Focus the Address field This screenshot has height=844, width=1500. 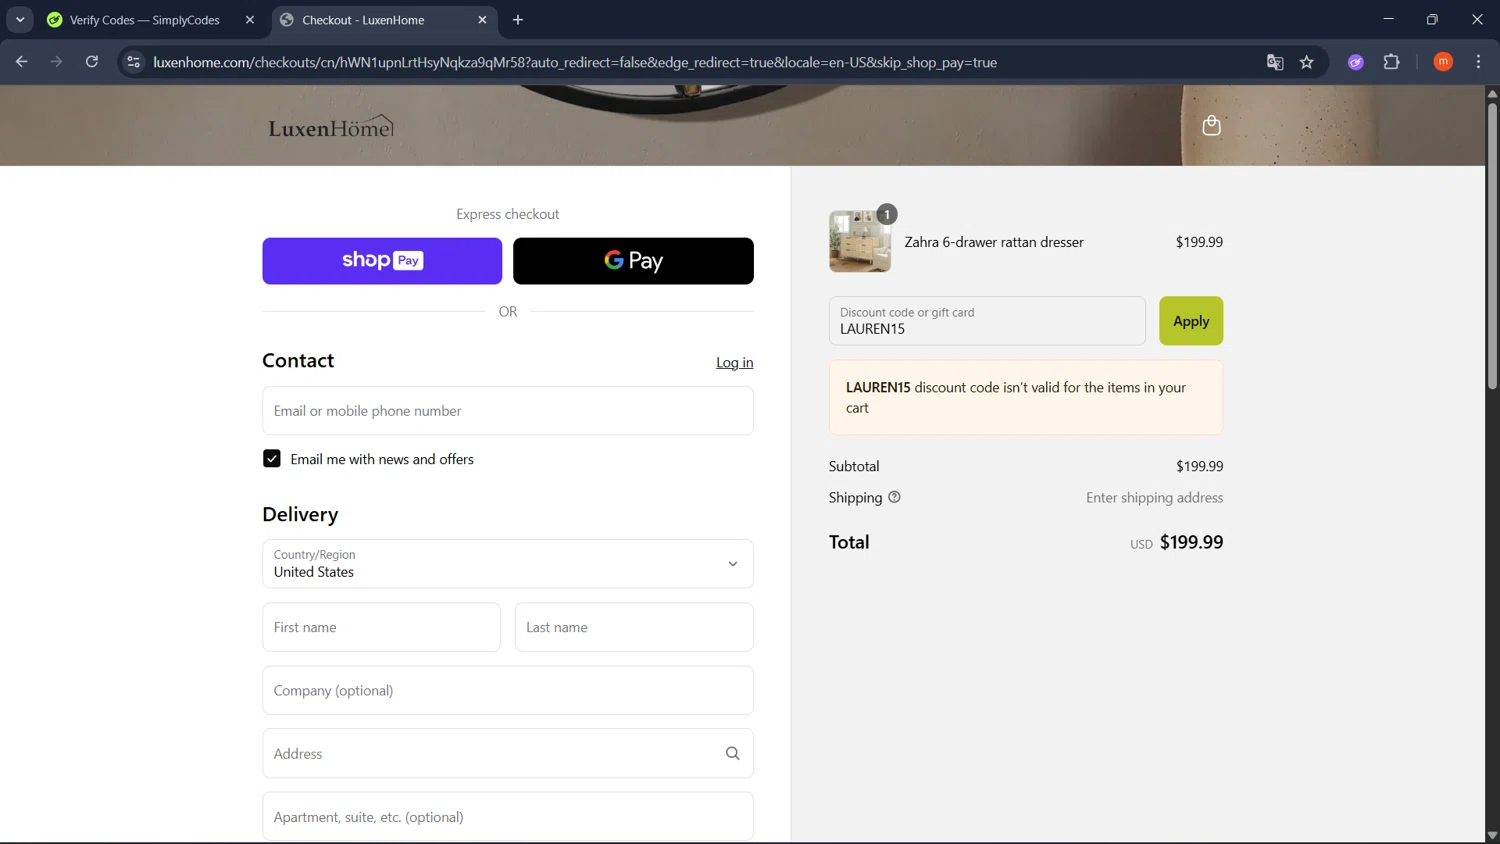point(508,754)
